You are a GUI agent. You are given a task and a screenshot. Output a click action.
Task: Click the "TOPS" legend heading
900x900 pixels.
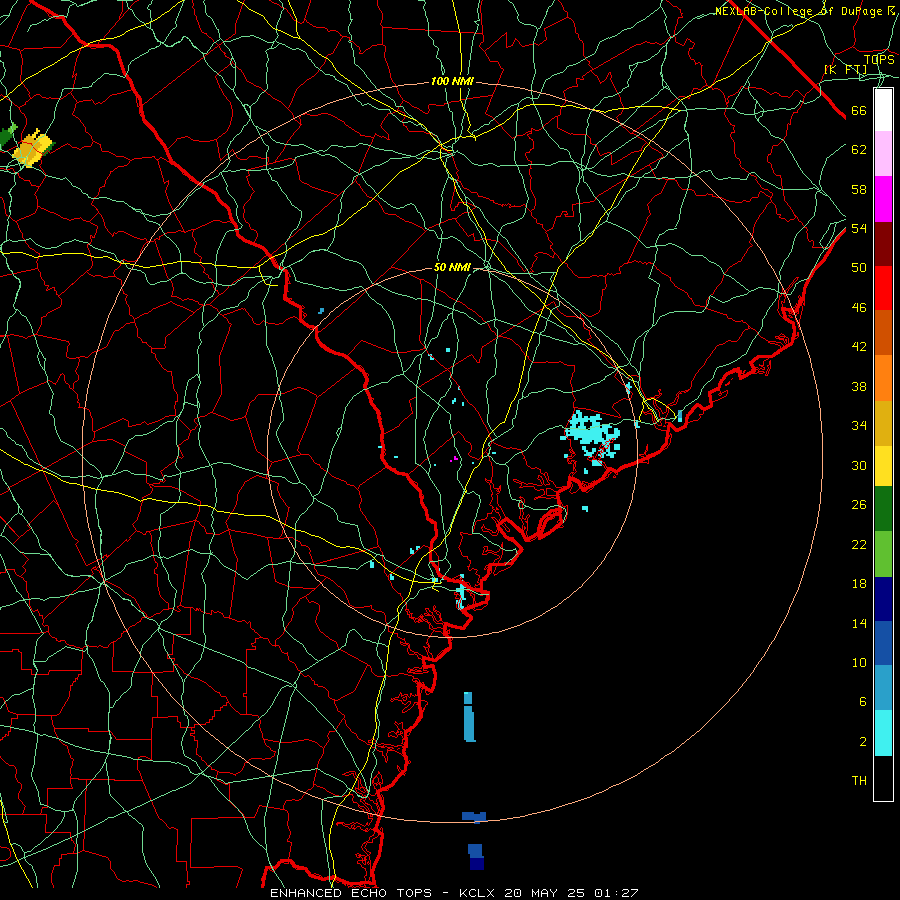(x=879, y=60)
